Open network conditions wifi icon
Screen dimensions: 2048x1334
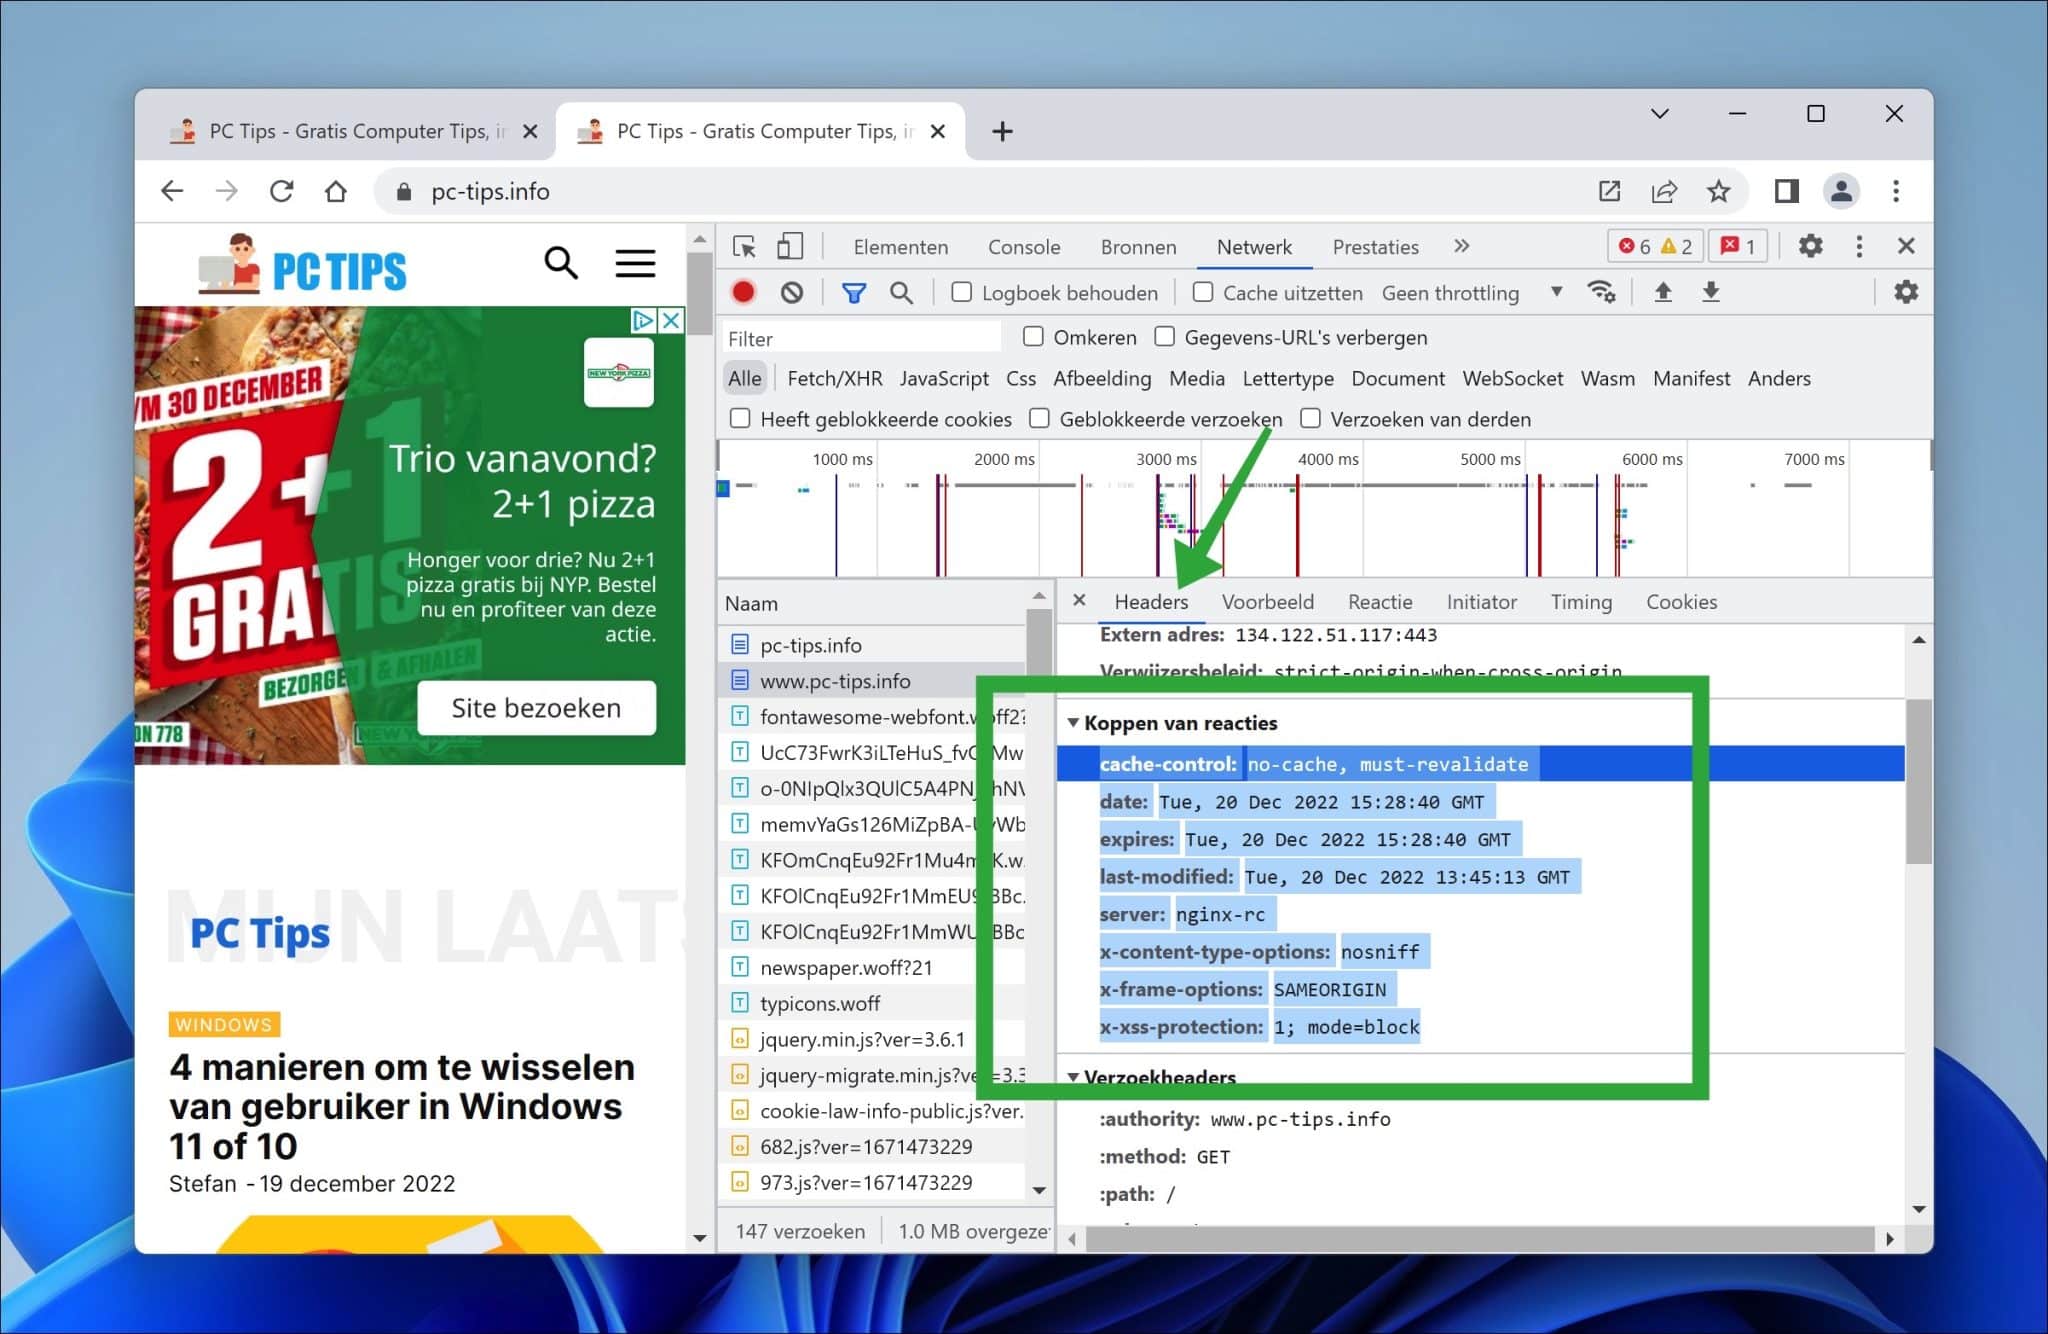pyautogui.click(x=1601, y=292)
